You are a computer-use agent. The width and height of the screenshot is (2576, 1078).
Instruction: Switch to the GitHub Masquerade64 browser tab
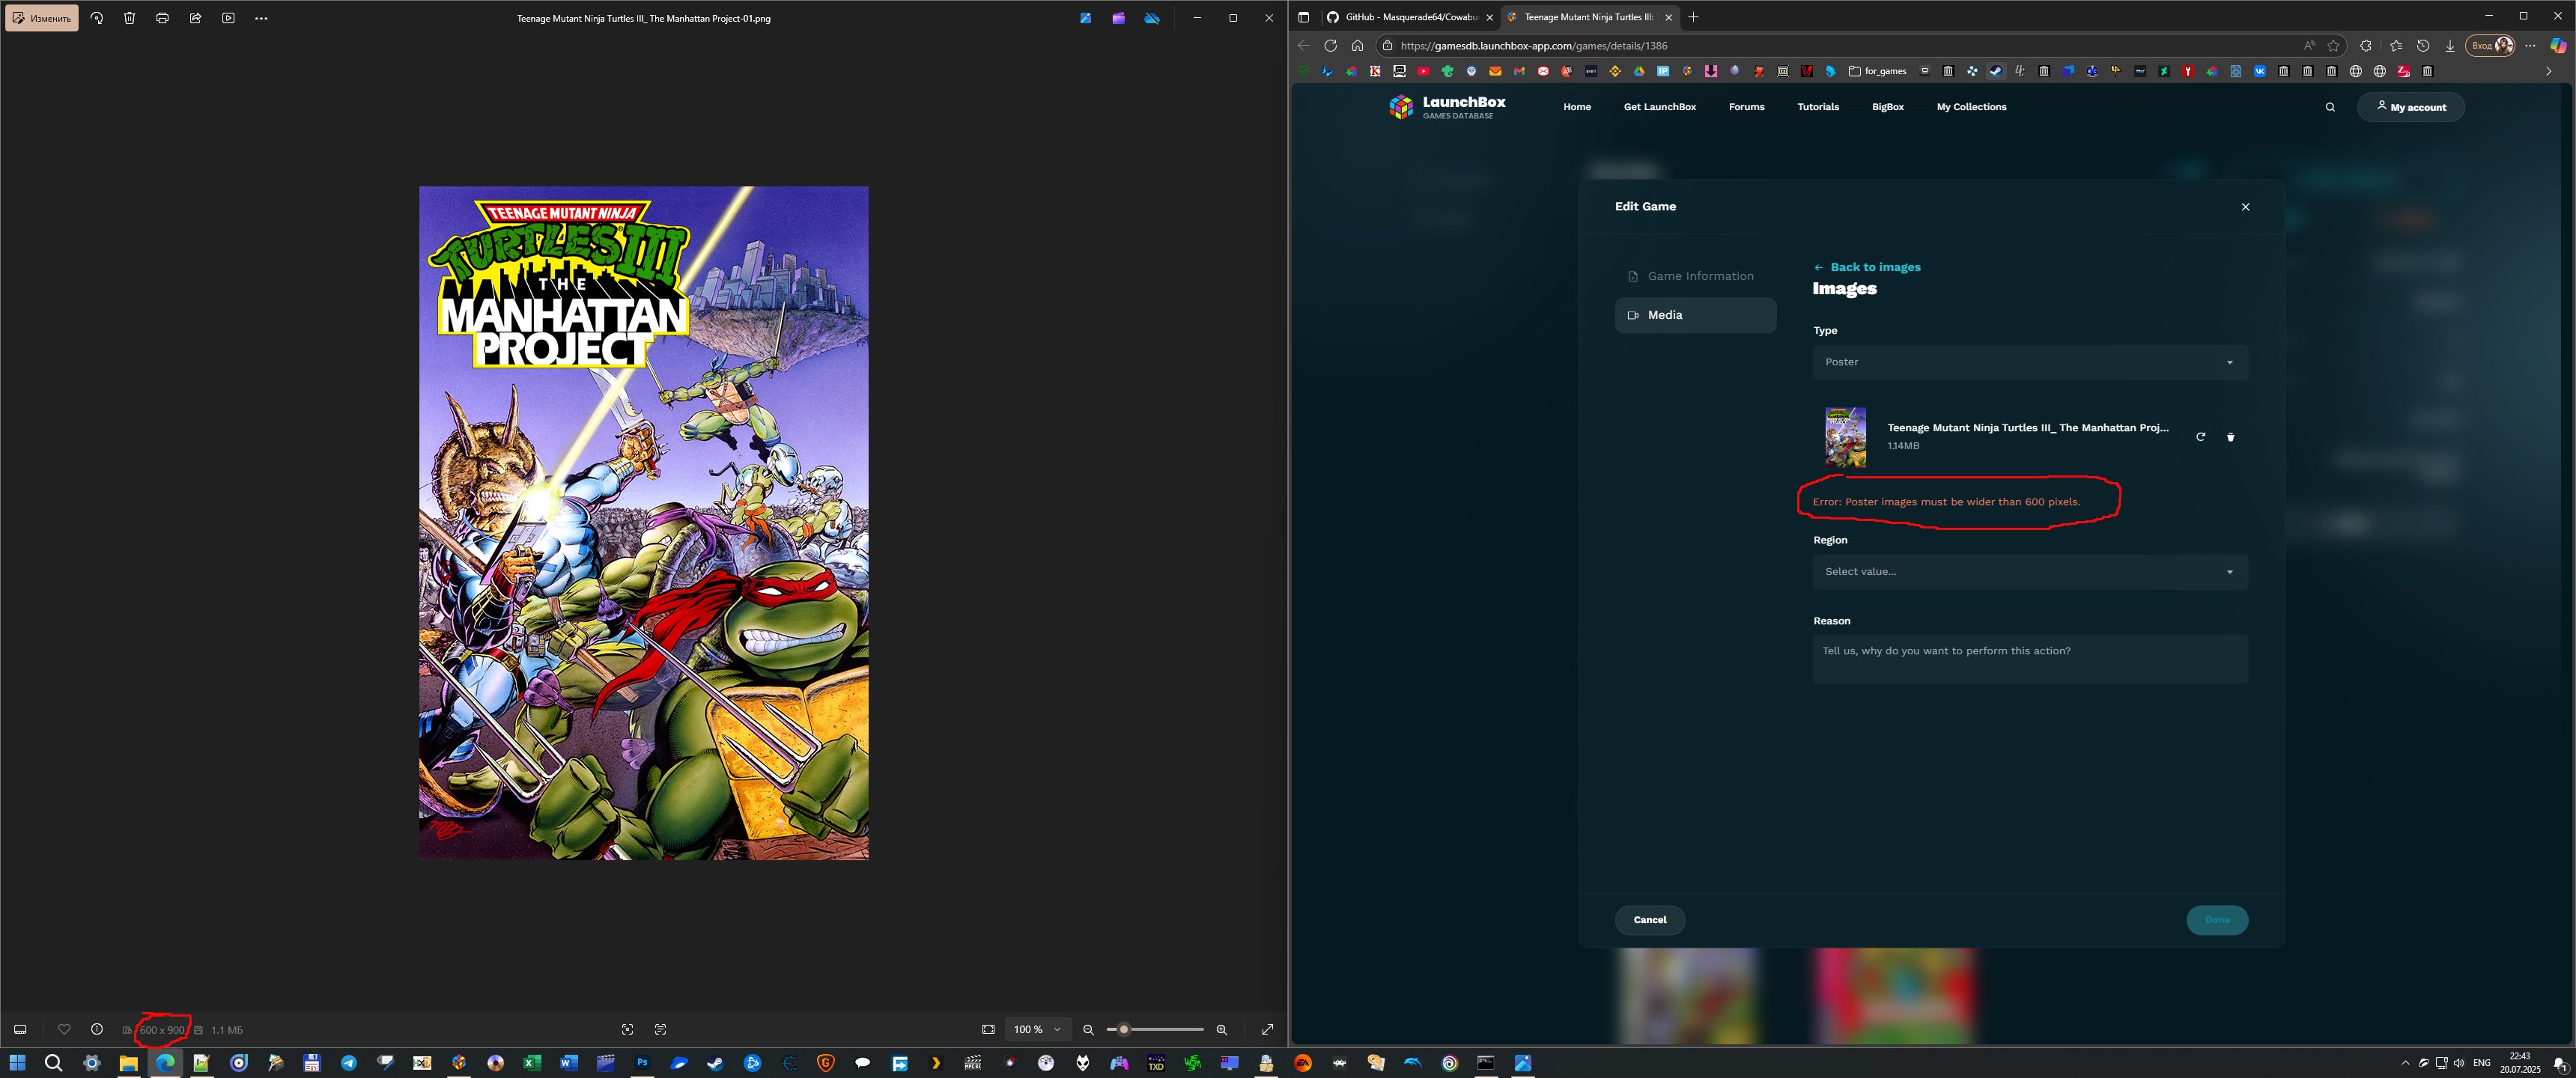click(x=1409, y=17)
